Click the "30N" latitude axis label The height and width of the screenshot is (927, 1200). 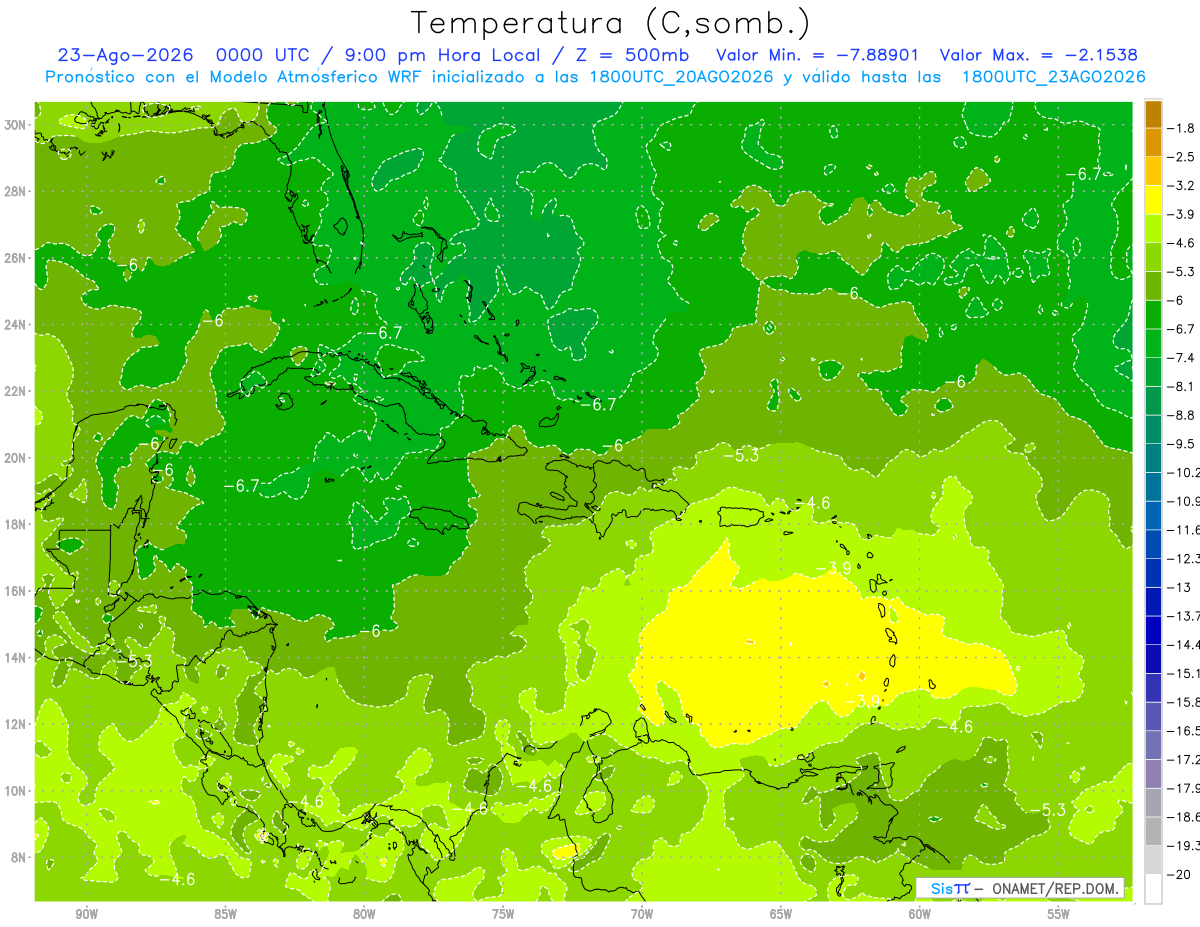pyautogui.click(x=15, y=124)
